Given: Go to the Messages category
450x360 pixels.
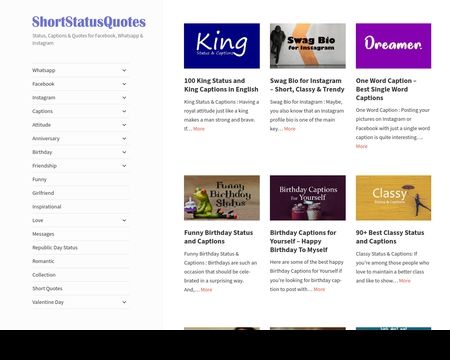Looking at the screenshot, I should pyautogui.click(x=43, y=234).
